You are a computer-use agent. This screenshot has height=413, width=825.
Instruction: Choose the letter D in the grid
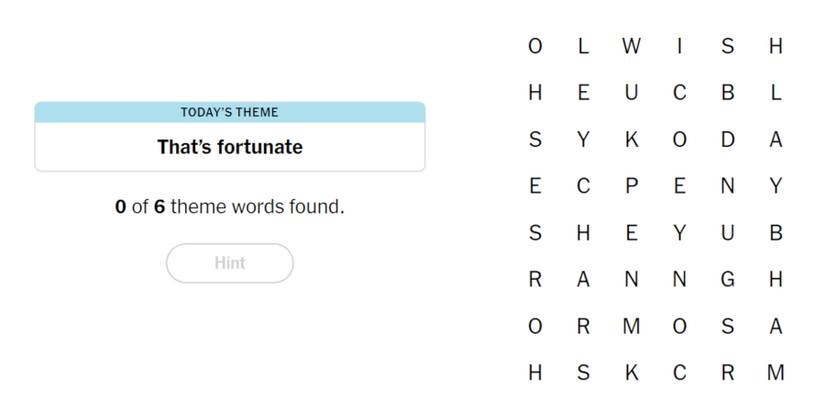click(x=728, y=140)
